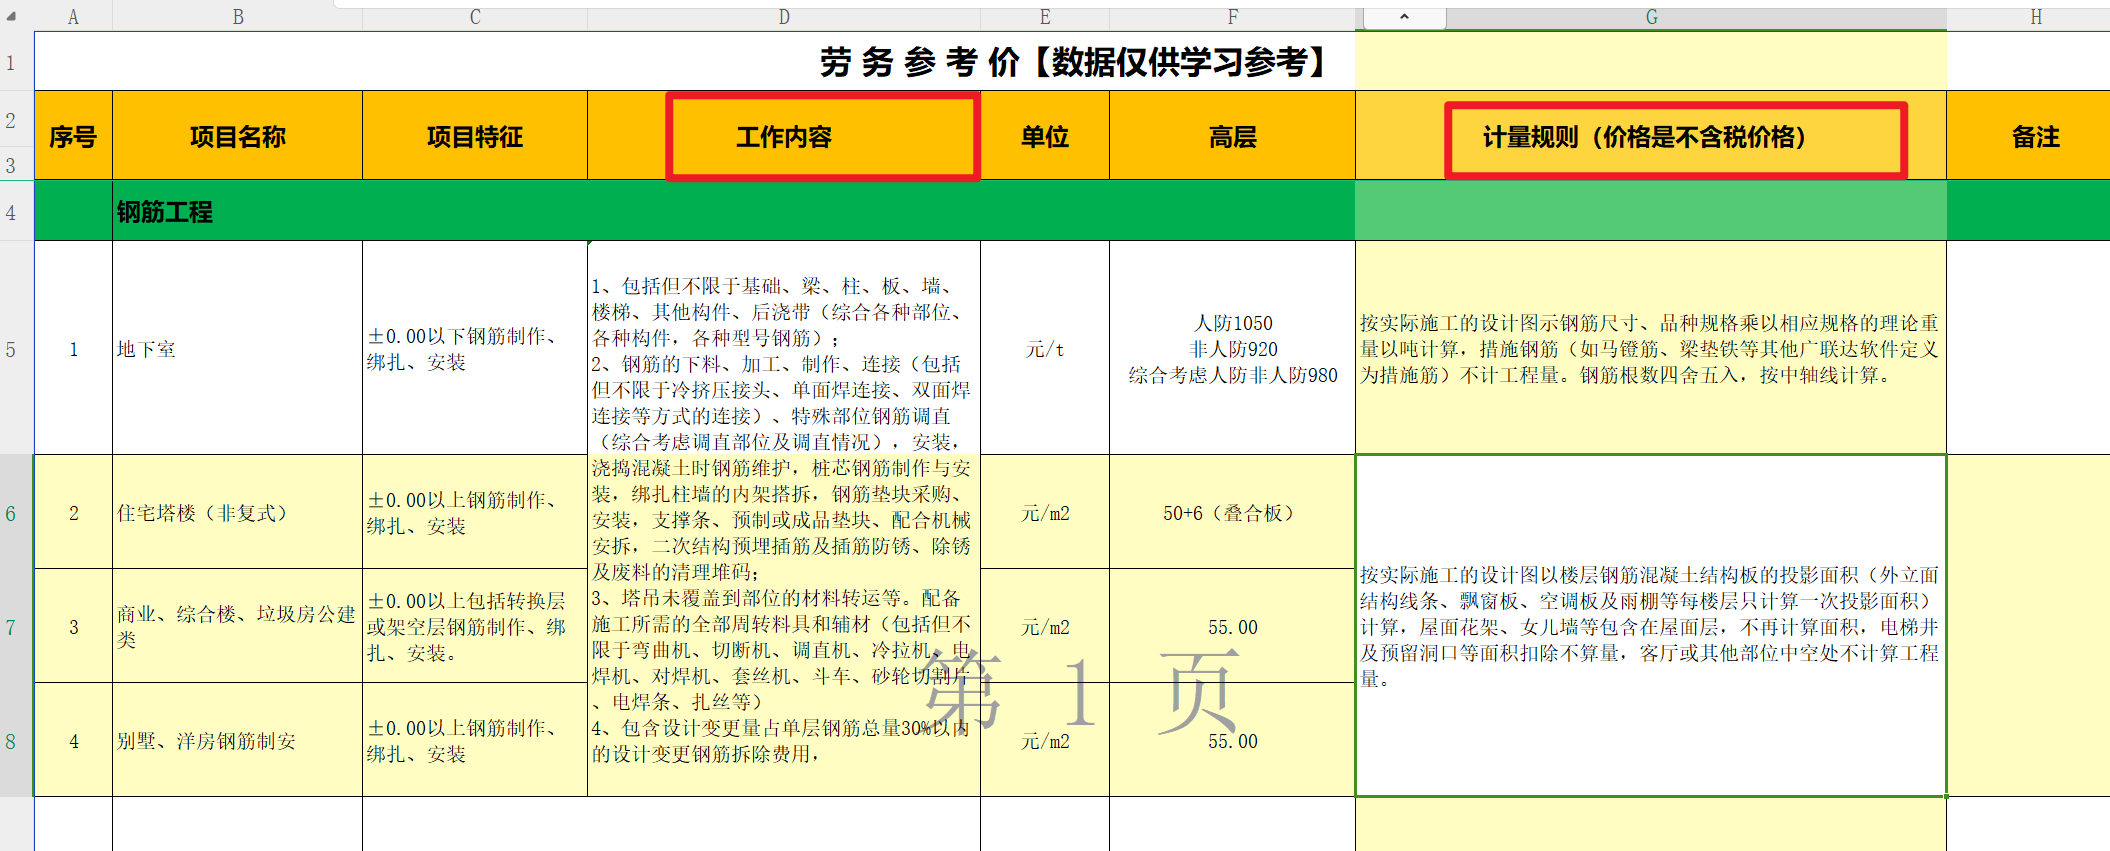Viewport: 2110px width, 851px height.
Task: Click the 元/m2 cell in row 6
Action: coord(1045,513)
